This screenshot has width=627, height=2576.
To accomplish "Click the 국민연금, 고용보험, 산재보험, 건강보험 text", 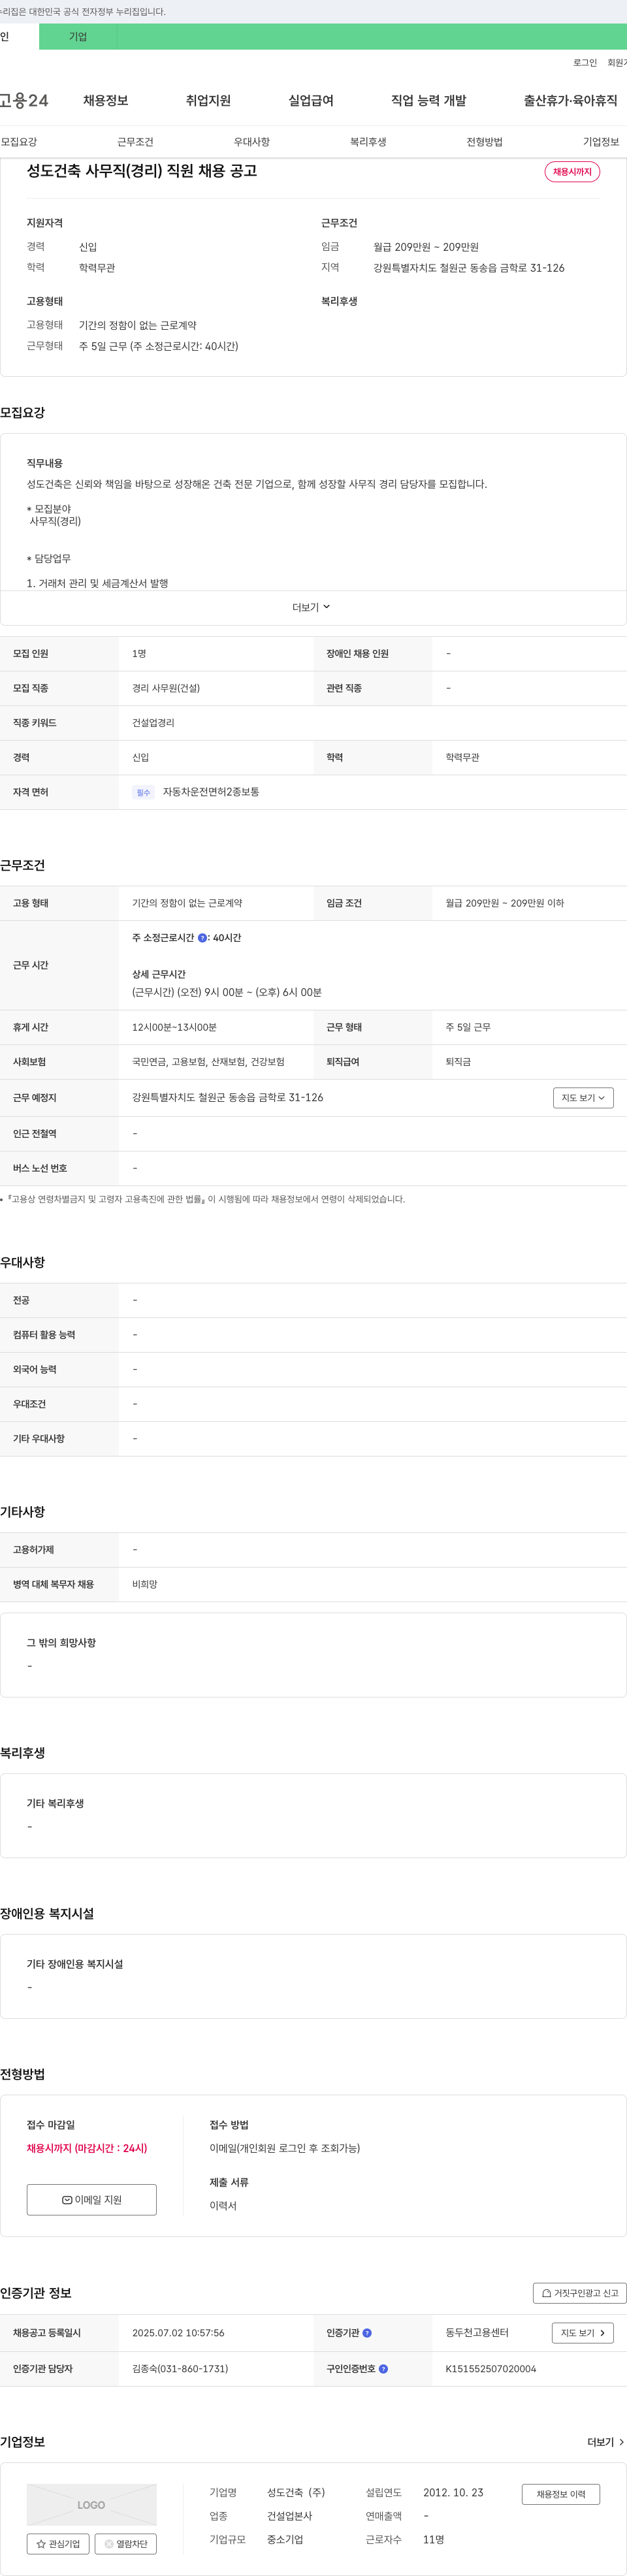I will tap(208, 1062).
